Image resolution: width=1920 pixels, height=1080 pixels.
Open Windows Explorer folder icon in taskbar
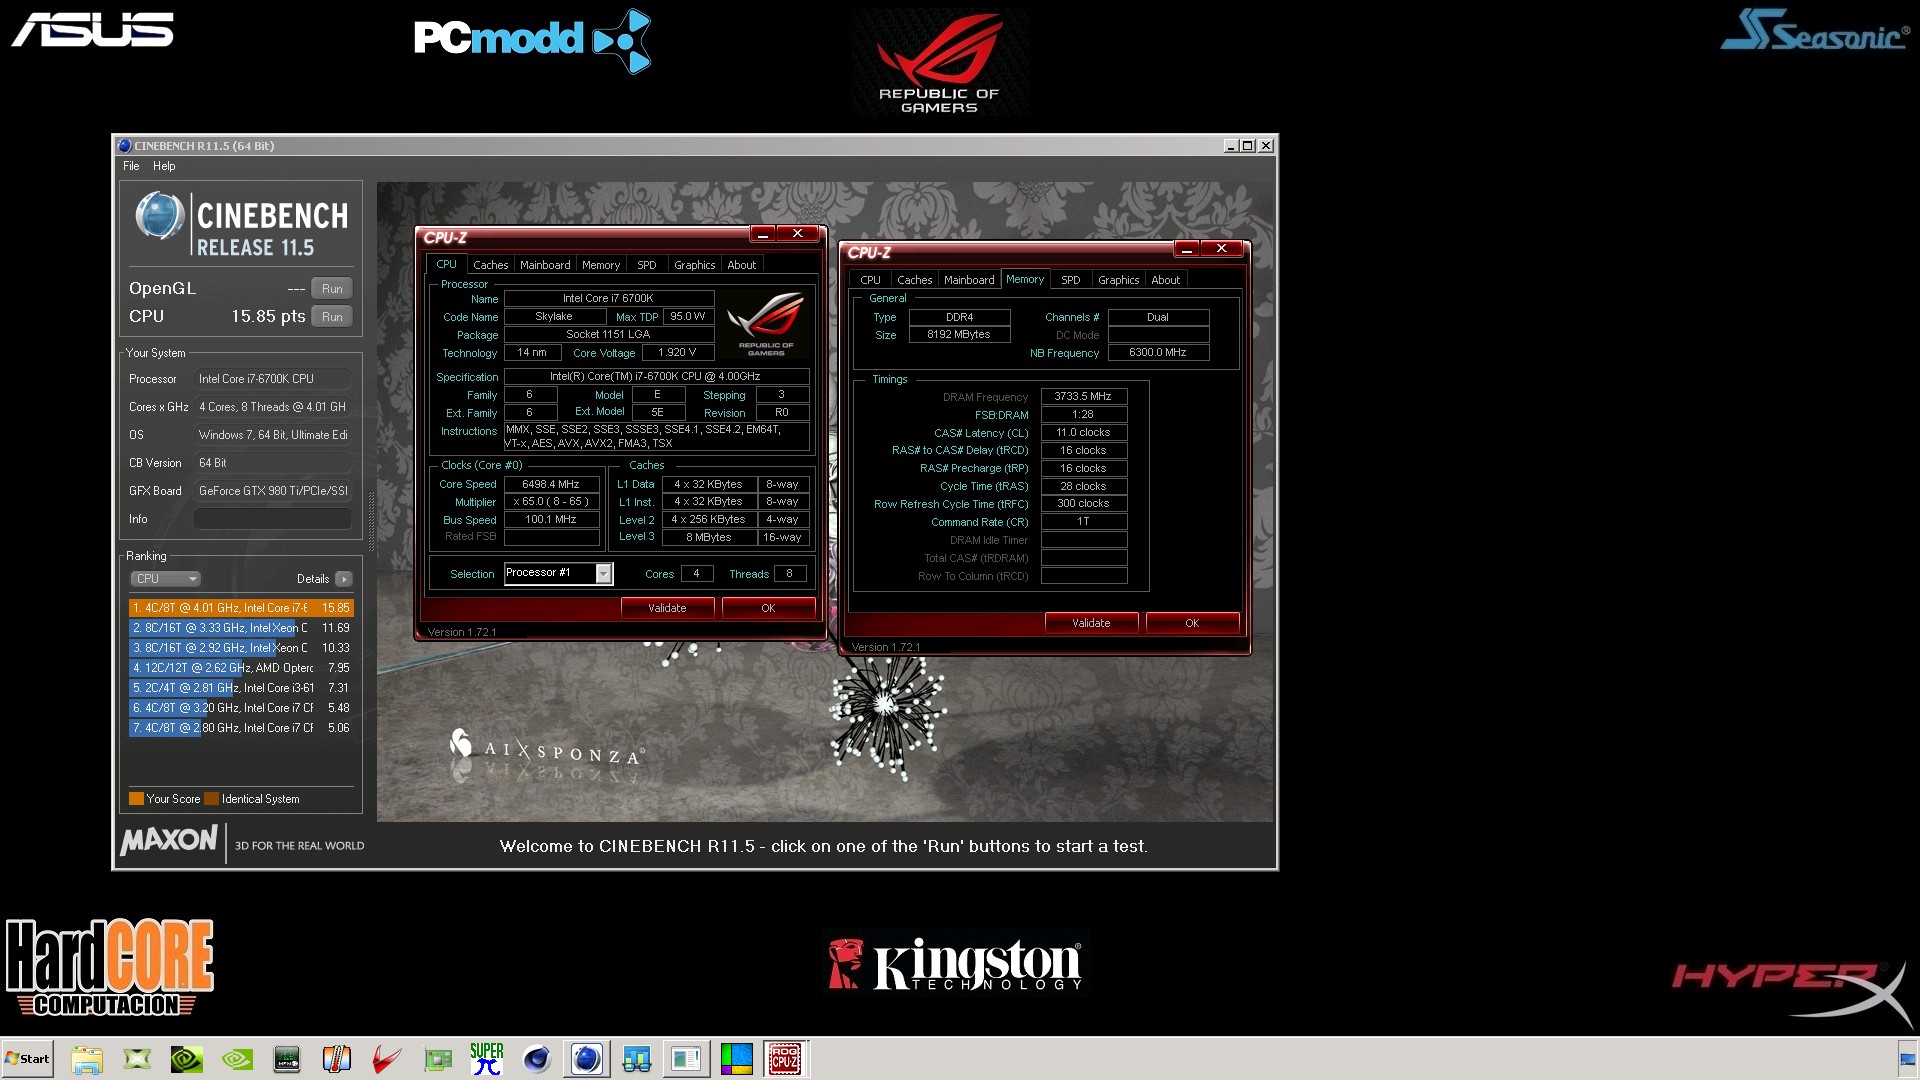(87, 1059)
